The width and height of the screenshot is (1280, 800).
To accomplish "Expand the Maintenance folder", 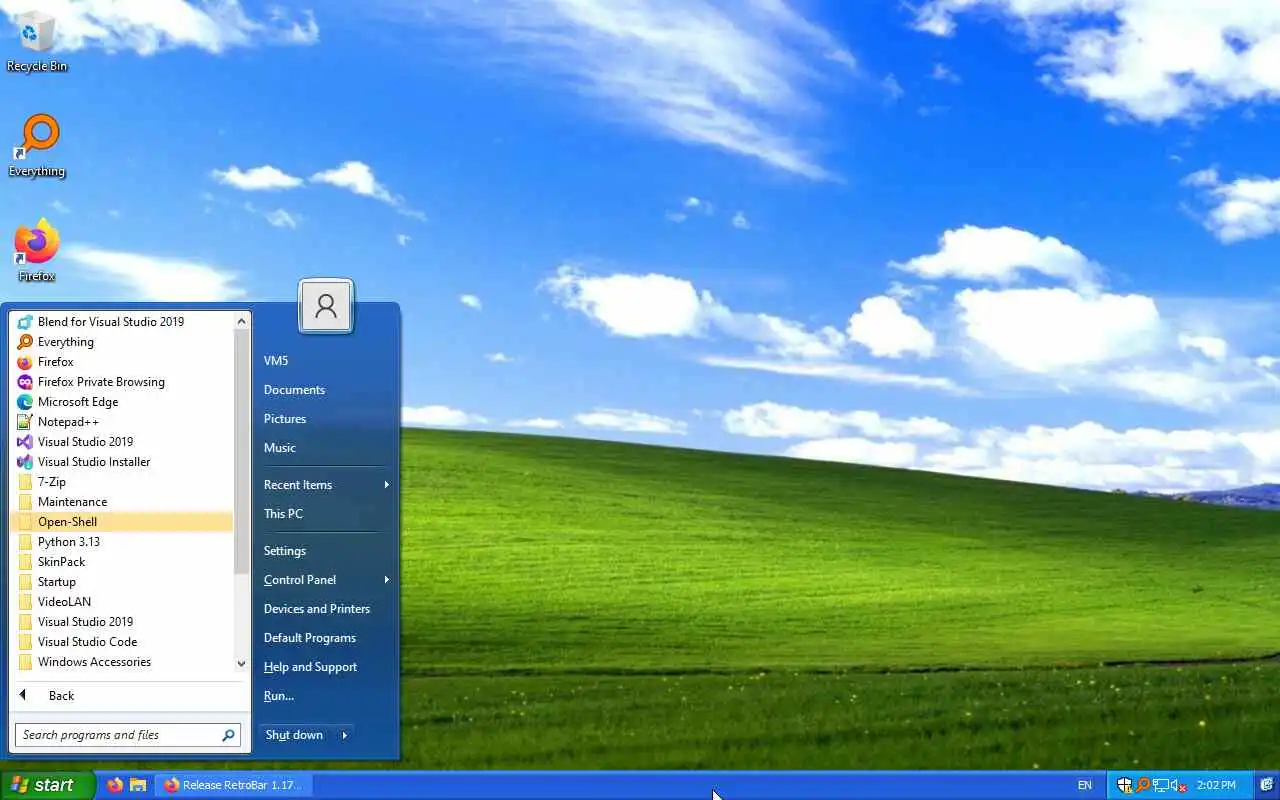I will click(122, 502).
